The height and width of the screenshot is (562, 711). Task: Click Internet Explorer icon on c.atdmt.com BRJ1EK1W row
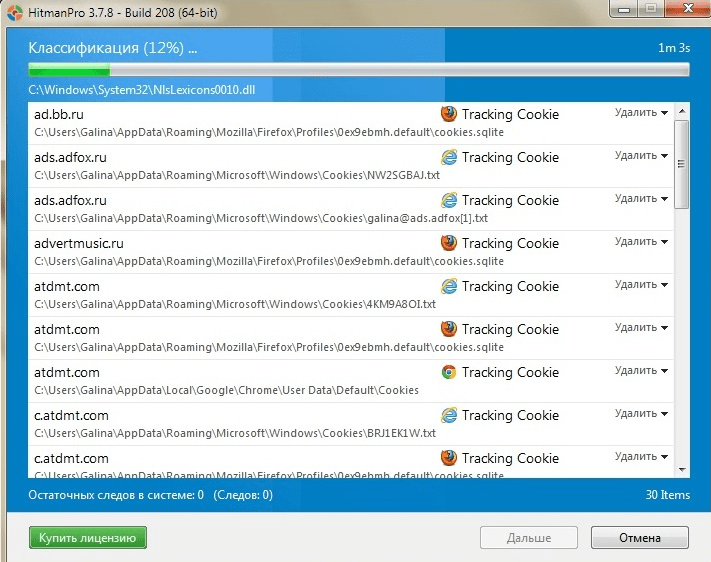pyautogui.click(x=449, y=415)
